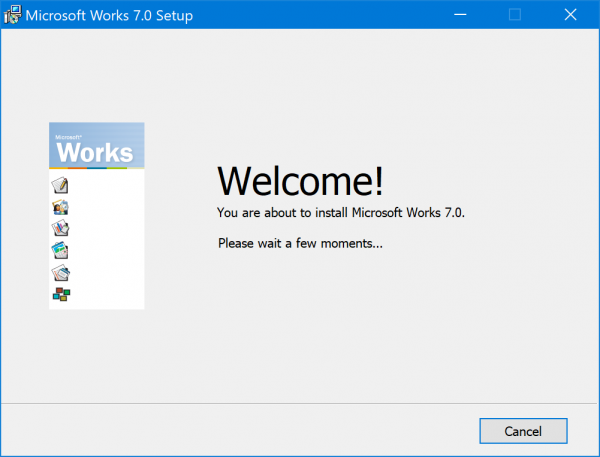600x457 pixels.
Task: Click the disabled maximize button
Action: [515, 15]
